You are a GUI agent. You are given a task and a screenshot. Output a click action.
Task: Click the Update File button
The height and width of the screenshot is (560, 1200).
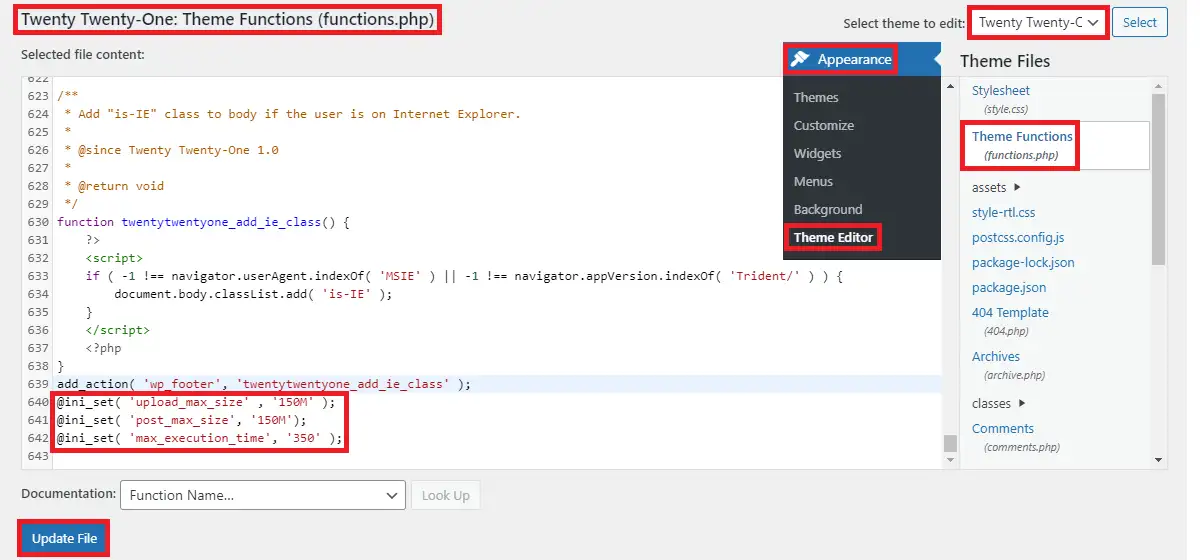click(x=64, y=538)
